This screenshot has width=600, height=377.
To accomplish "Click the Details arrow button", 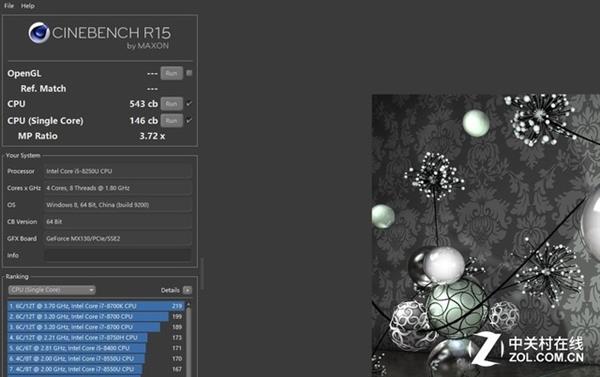I will pos(187,290).
